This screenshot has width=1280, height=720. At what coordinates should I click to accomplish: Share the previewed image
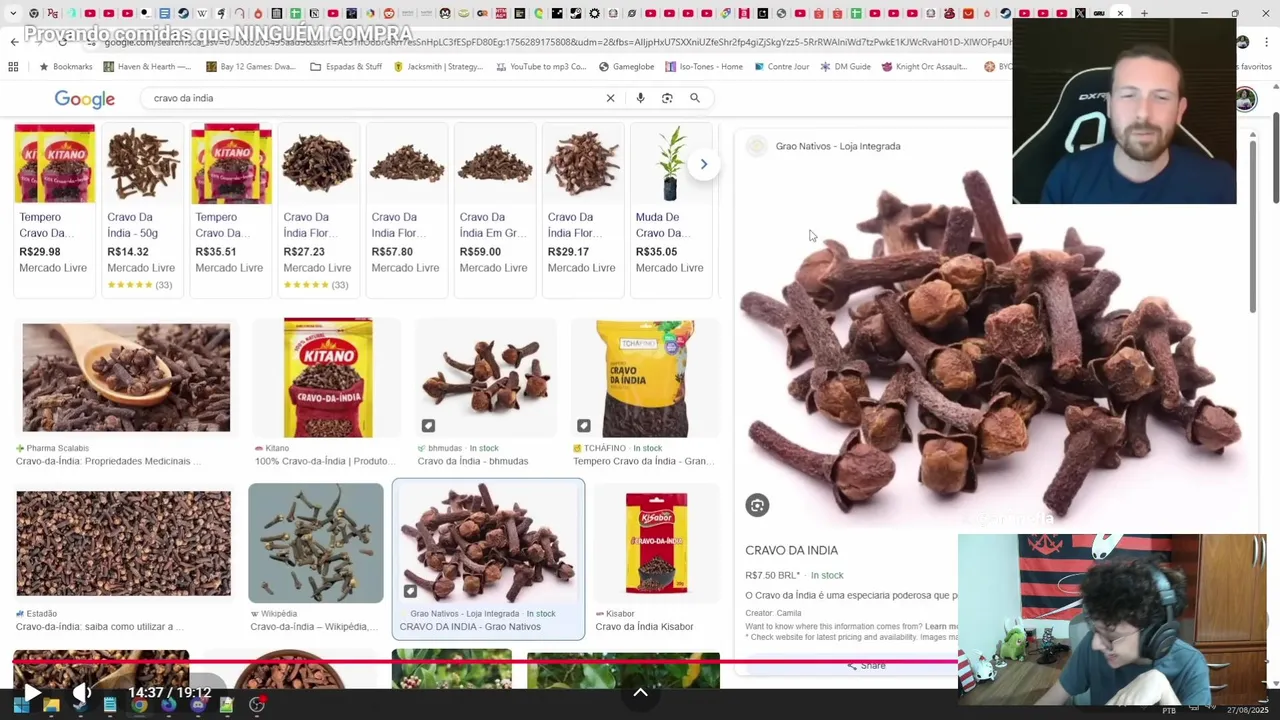[866, 665]
